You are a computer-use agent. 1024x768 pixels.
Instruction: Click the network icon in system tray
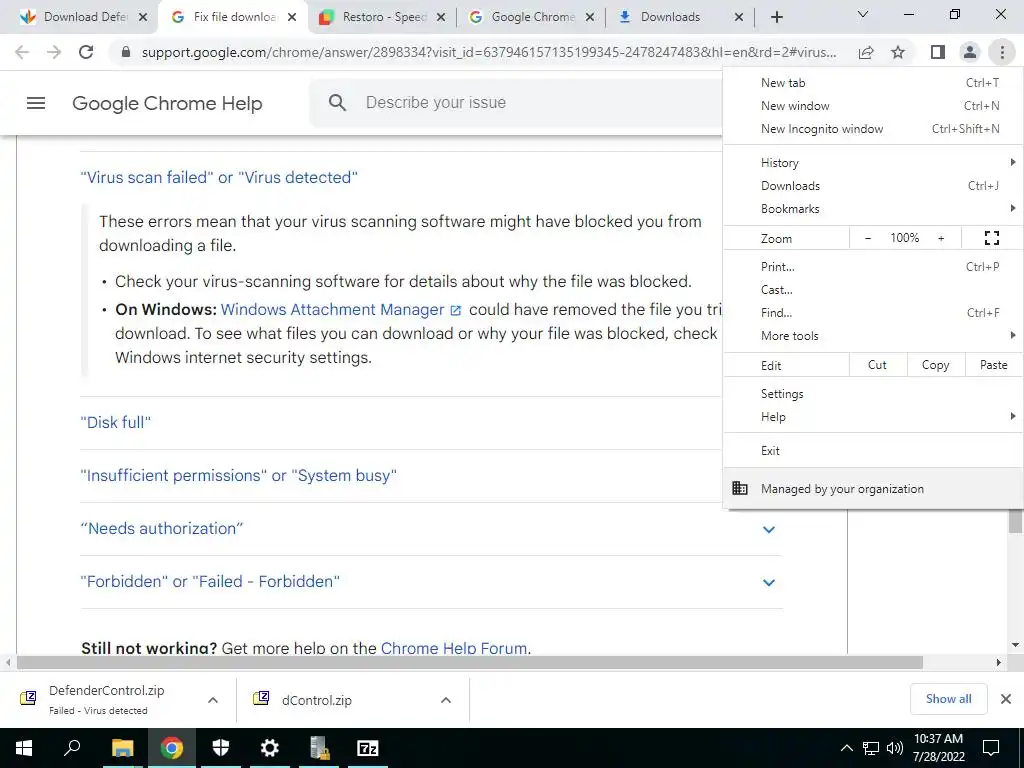coord(871,748)
